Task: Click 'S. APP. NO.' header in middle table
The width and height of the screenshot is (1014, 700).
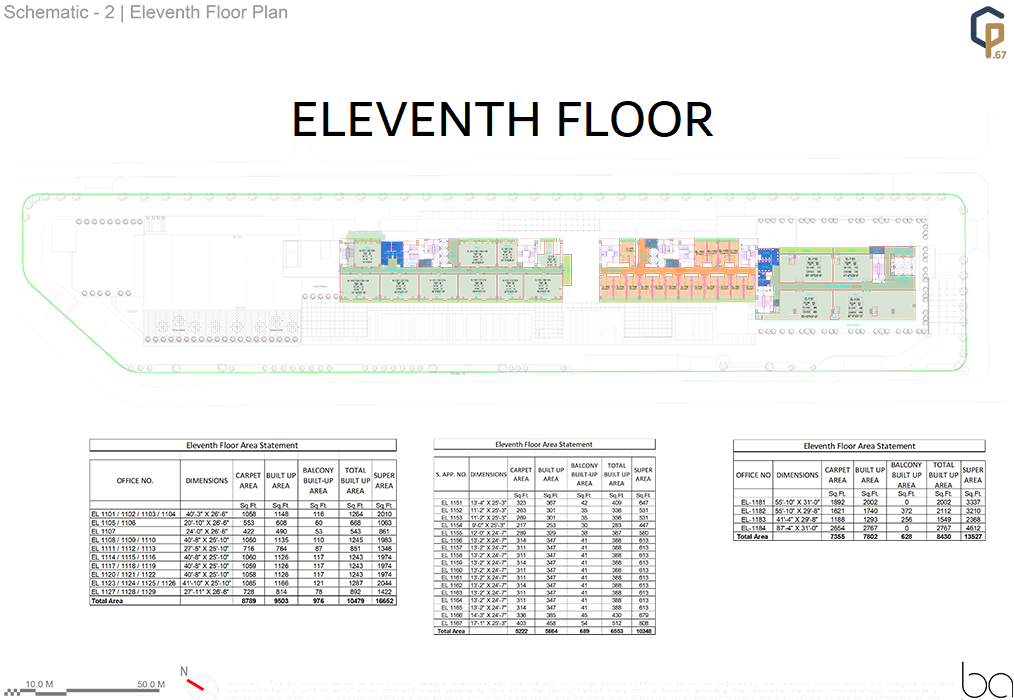Action: 449,475
